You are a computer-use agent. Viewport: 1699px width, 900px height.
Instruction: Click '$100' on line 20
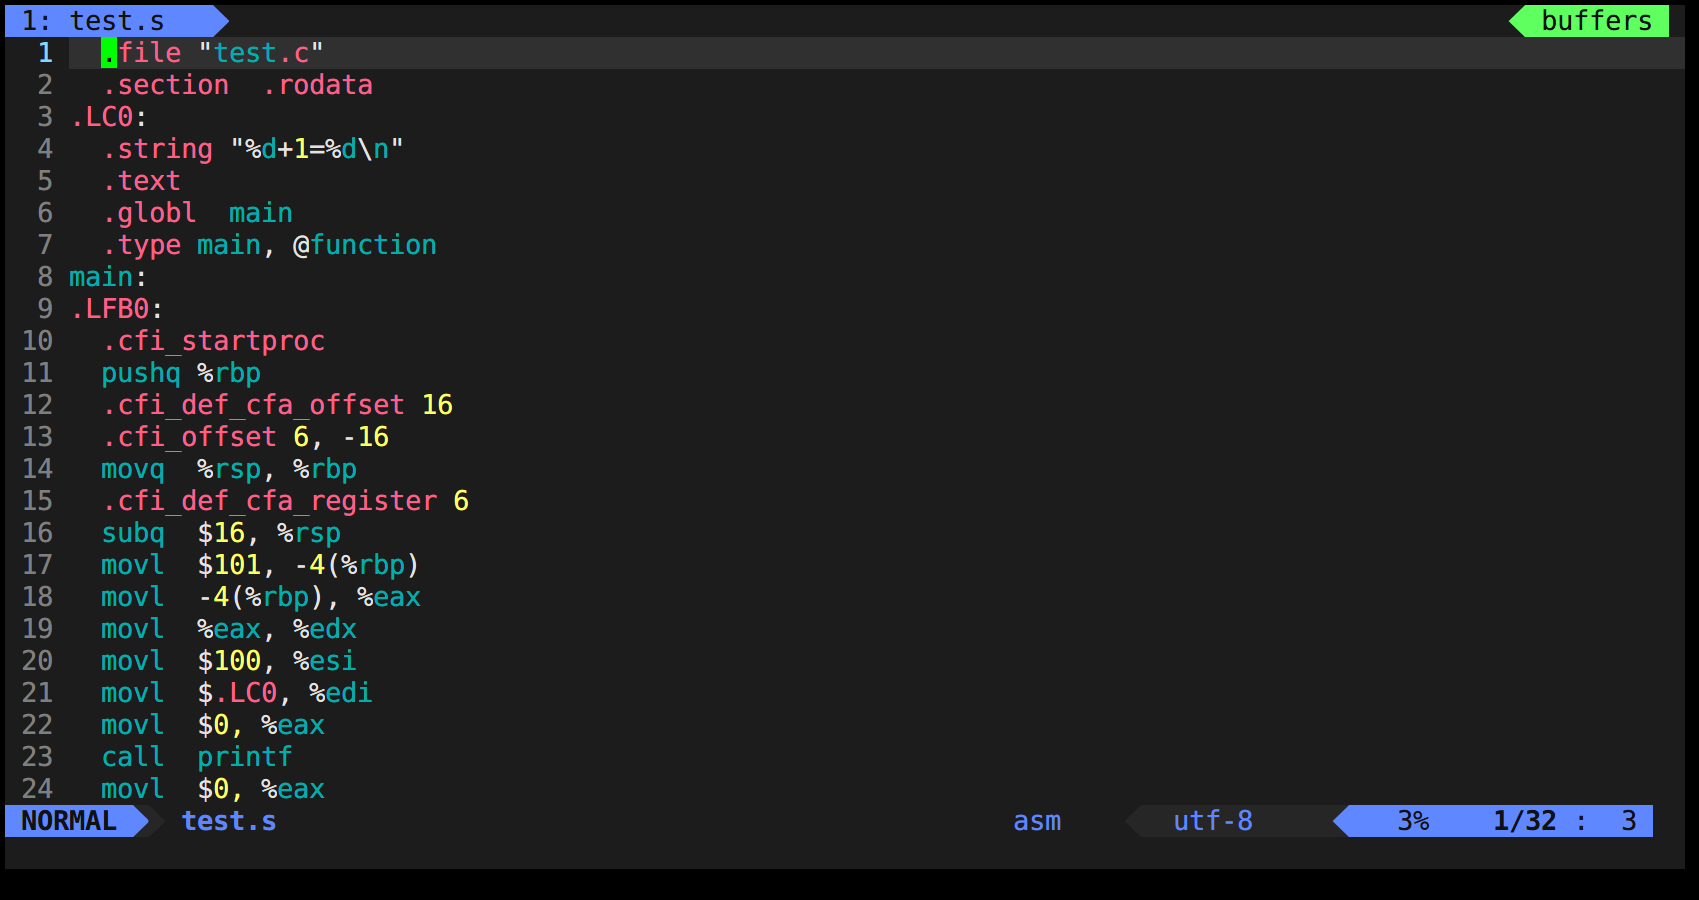(229, 661)
